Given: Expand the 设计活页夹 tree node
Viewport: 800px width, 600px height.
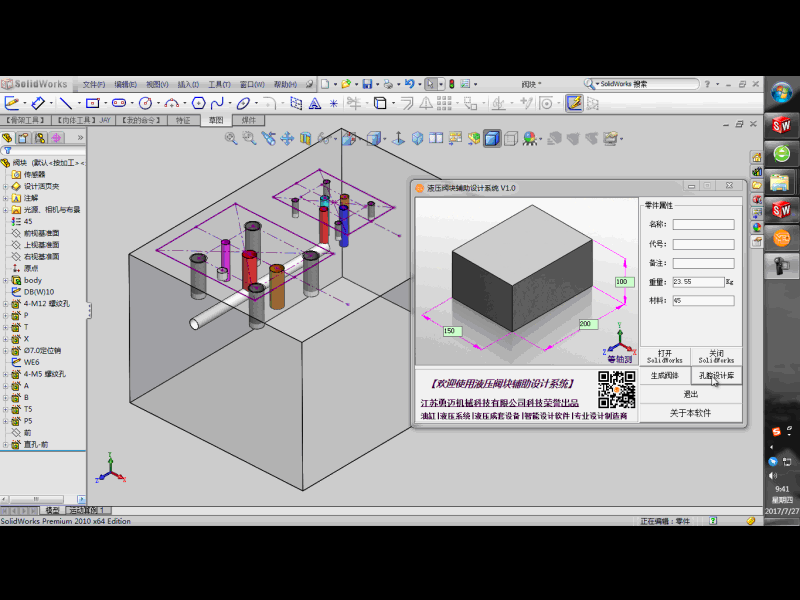Looking at the screenshot, I should (6, 186).
